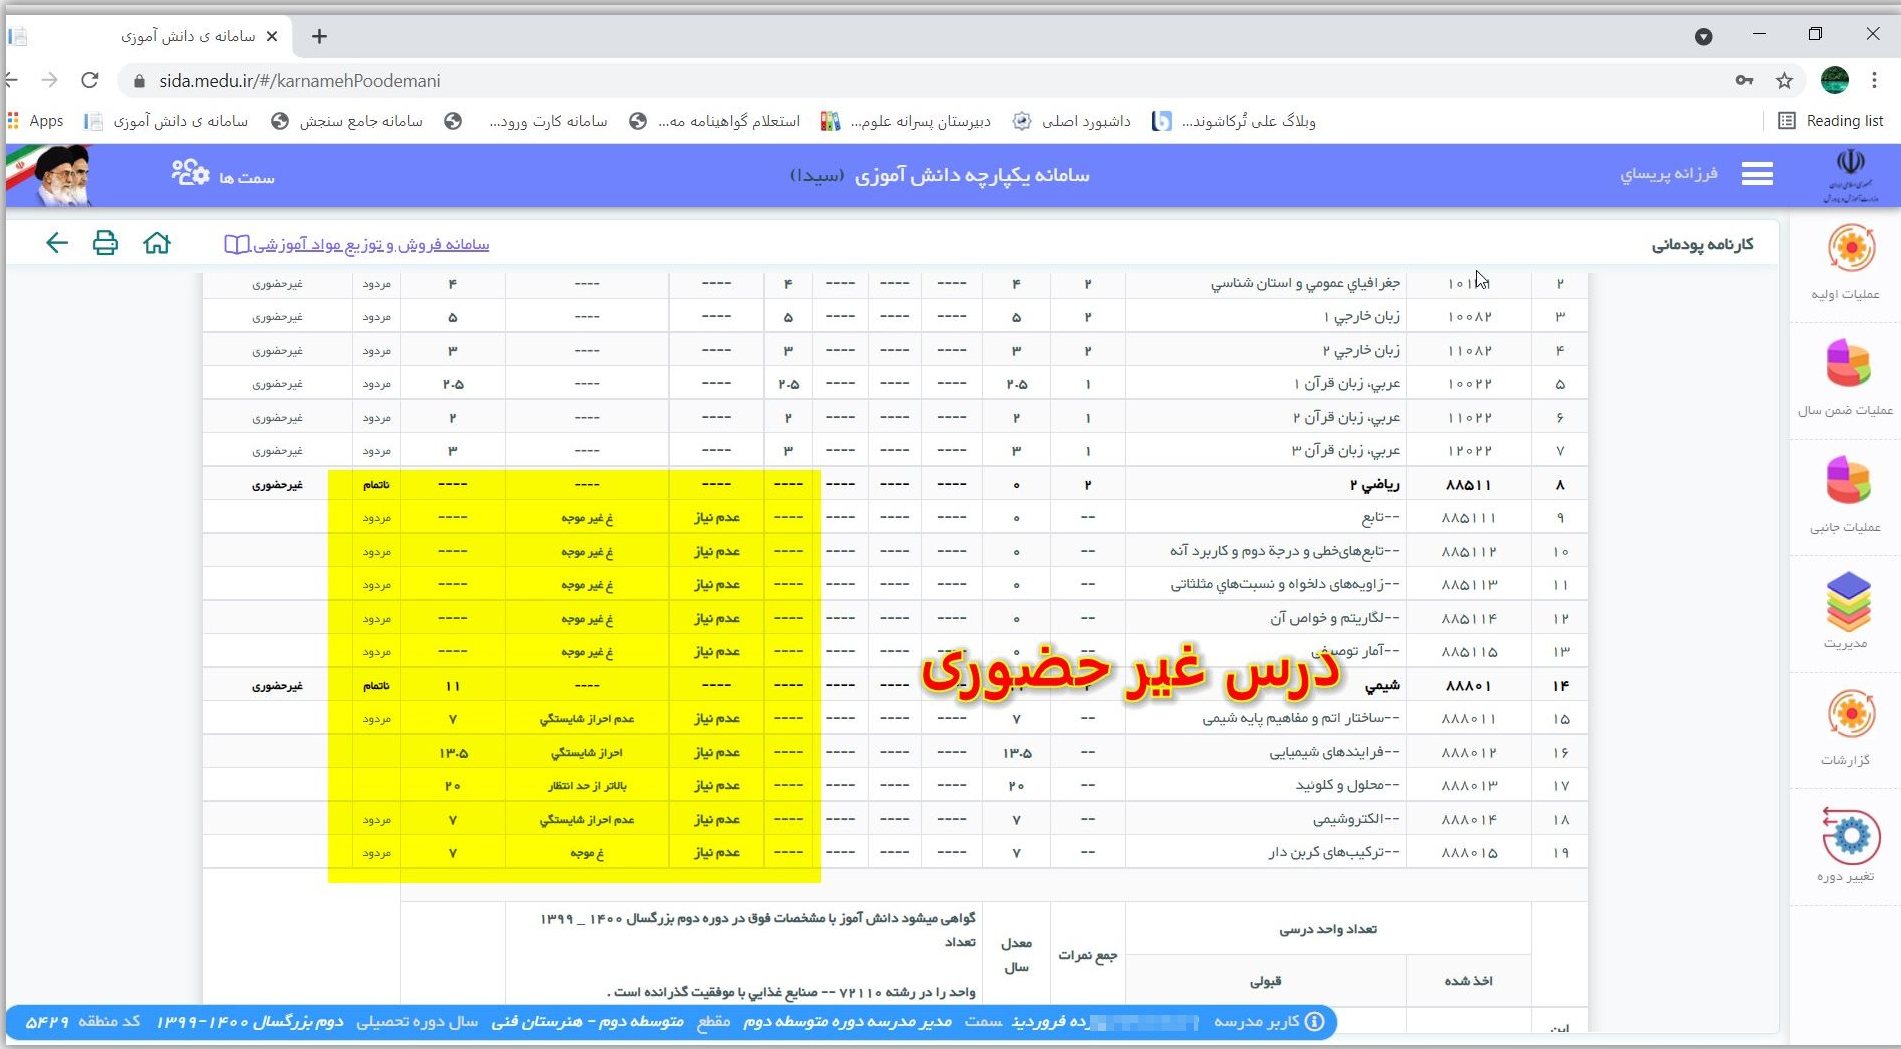Open the استعلام گواهینامه bookmark
This screenshot has width=1901, height=1049.
pyautogui.click(x=714, y=121)
